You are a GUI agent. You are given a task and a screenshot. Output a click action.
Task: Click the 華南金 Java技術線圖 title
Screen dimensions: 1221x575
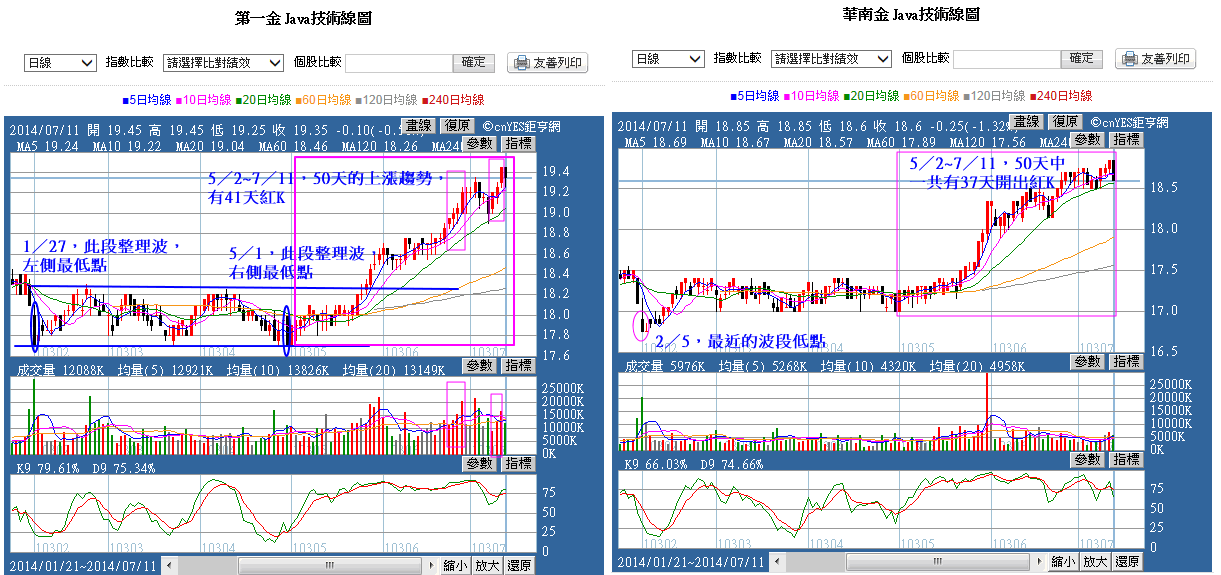point(911,15)
